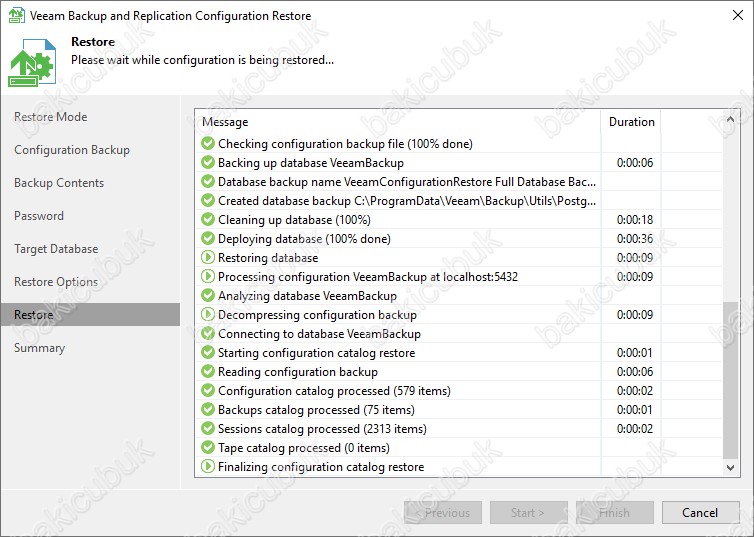This screenshot has width=754, height=537.
Task: Click status icon beside Database backup name row
Action: [208, 181]
